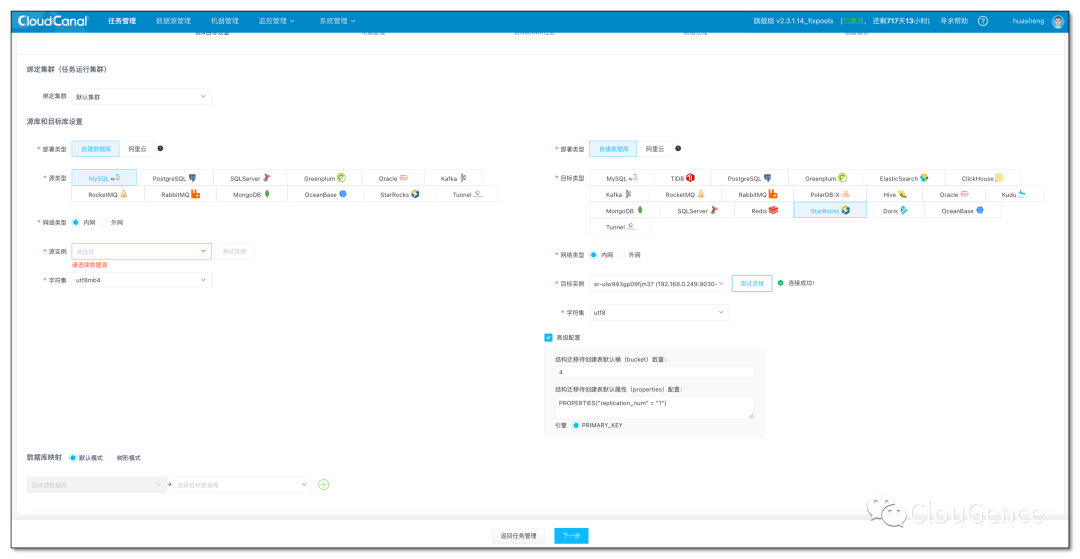Choose MongoDB as the source type
This screenshot has width=1080, height=559.
[x=252, y=194]
